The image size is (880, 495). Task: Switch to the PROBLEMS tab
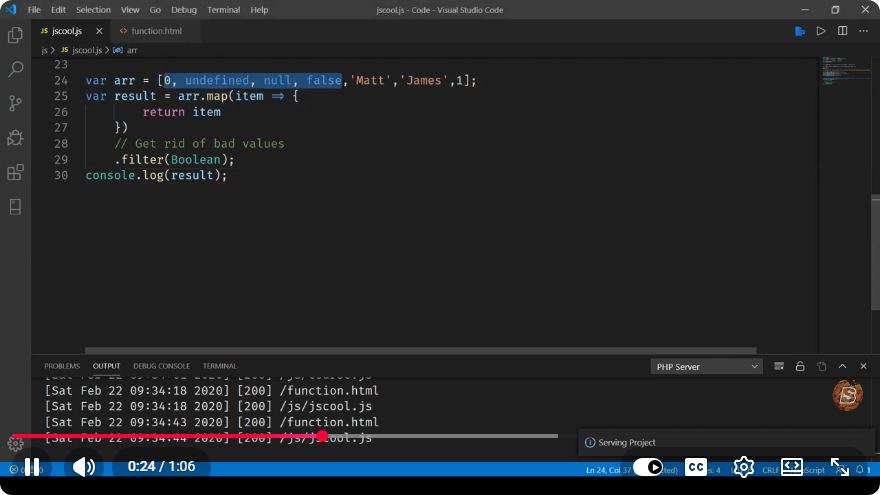[x=62, y=366]
